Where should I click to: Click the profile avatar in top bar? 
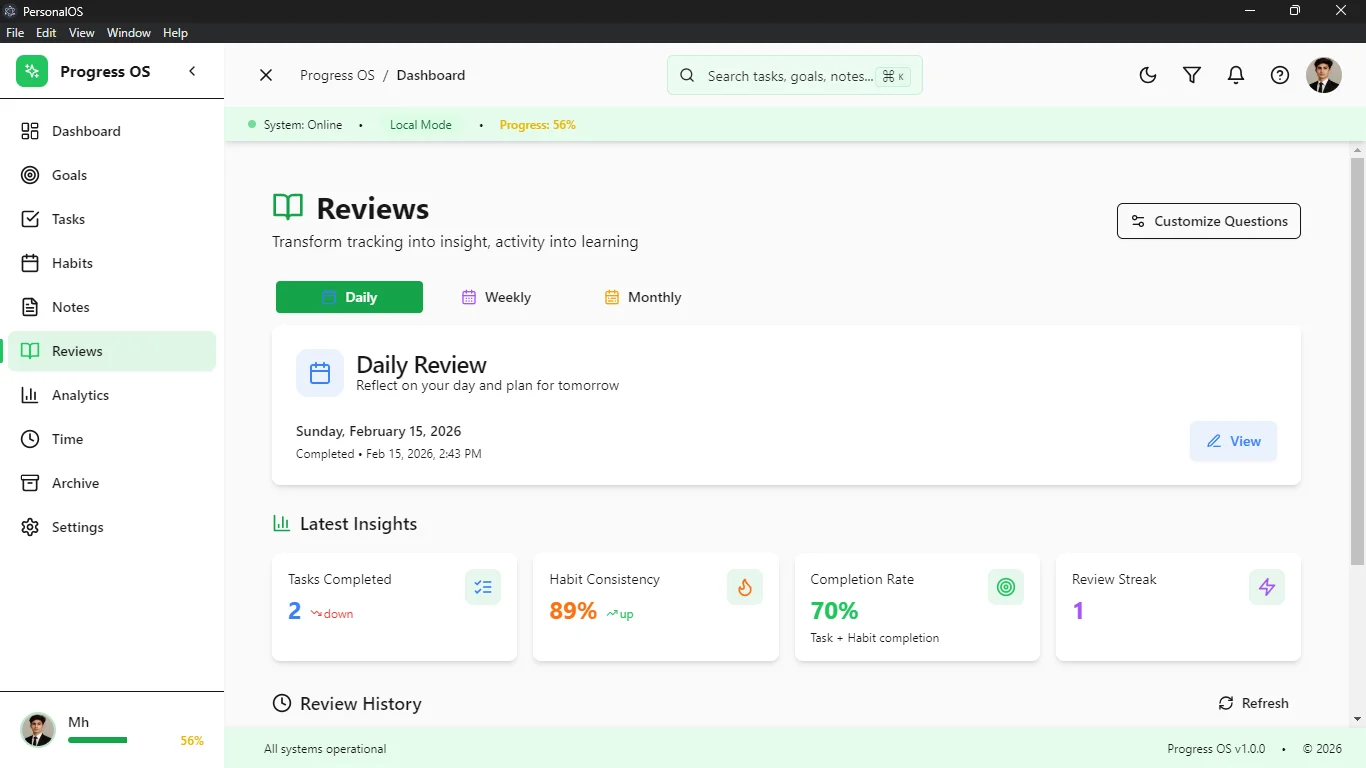(x=1324, y=75)
